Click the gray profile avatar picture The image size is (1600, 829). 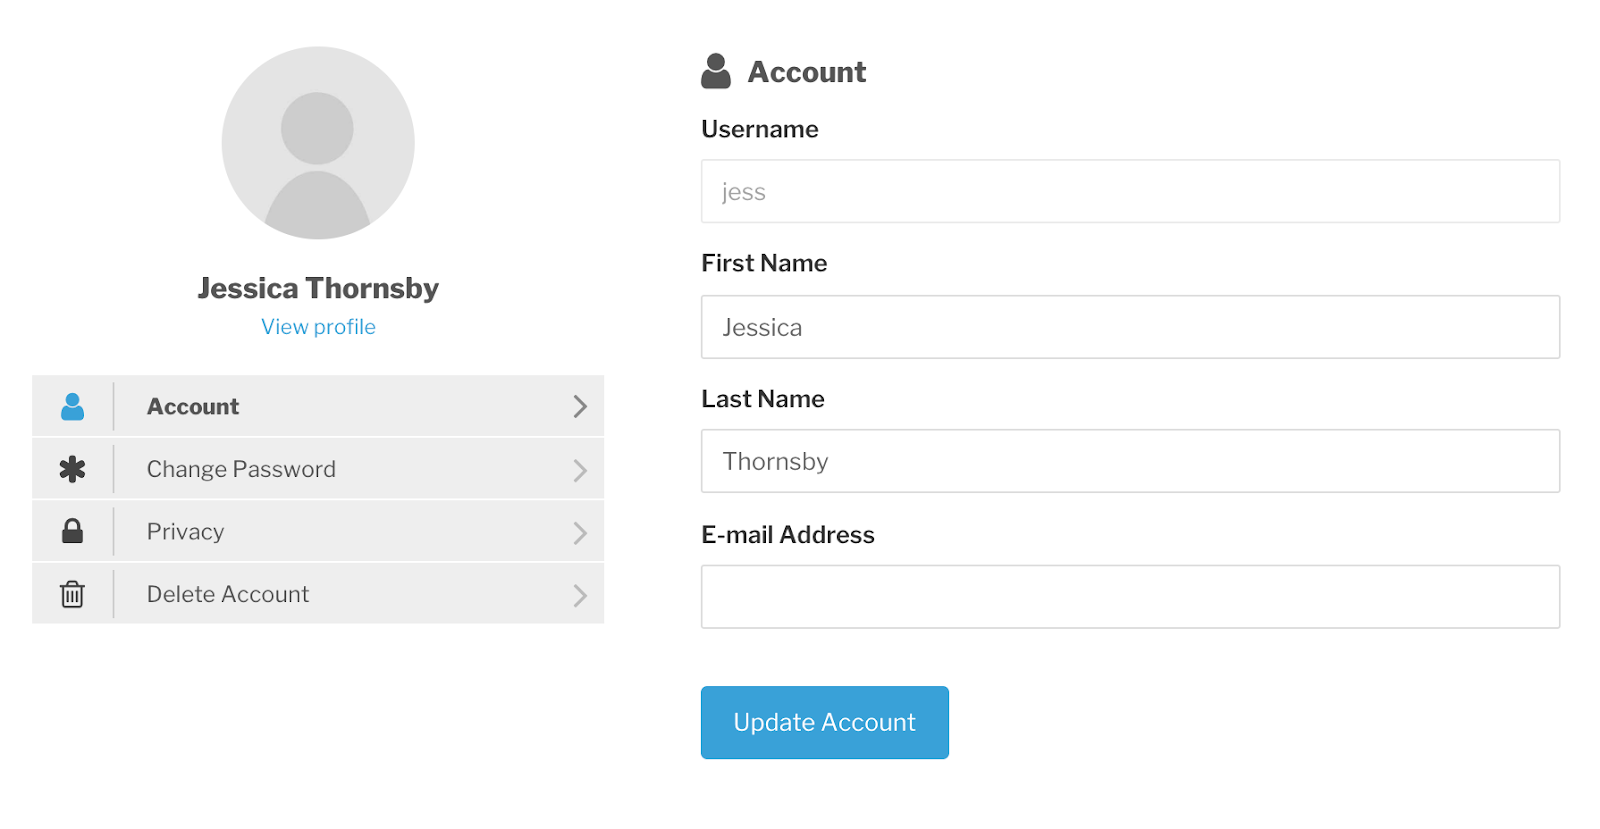(318, 143)
